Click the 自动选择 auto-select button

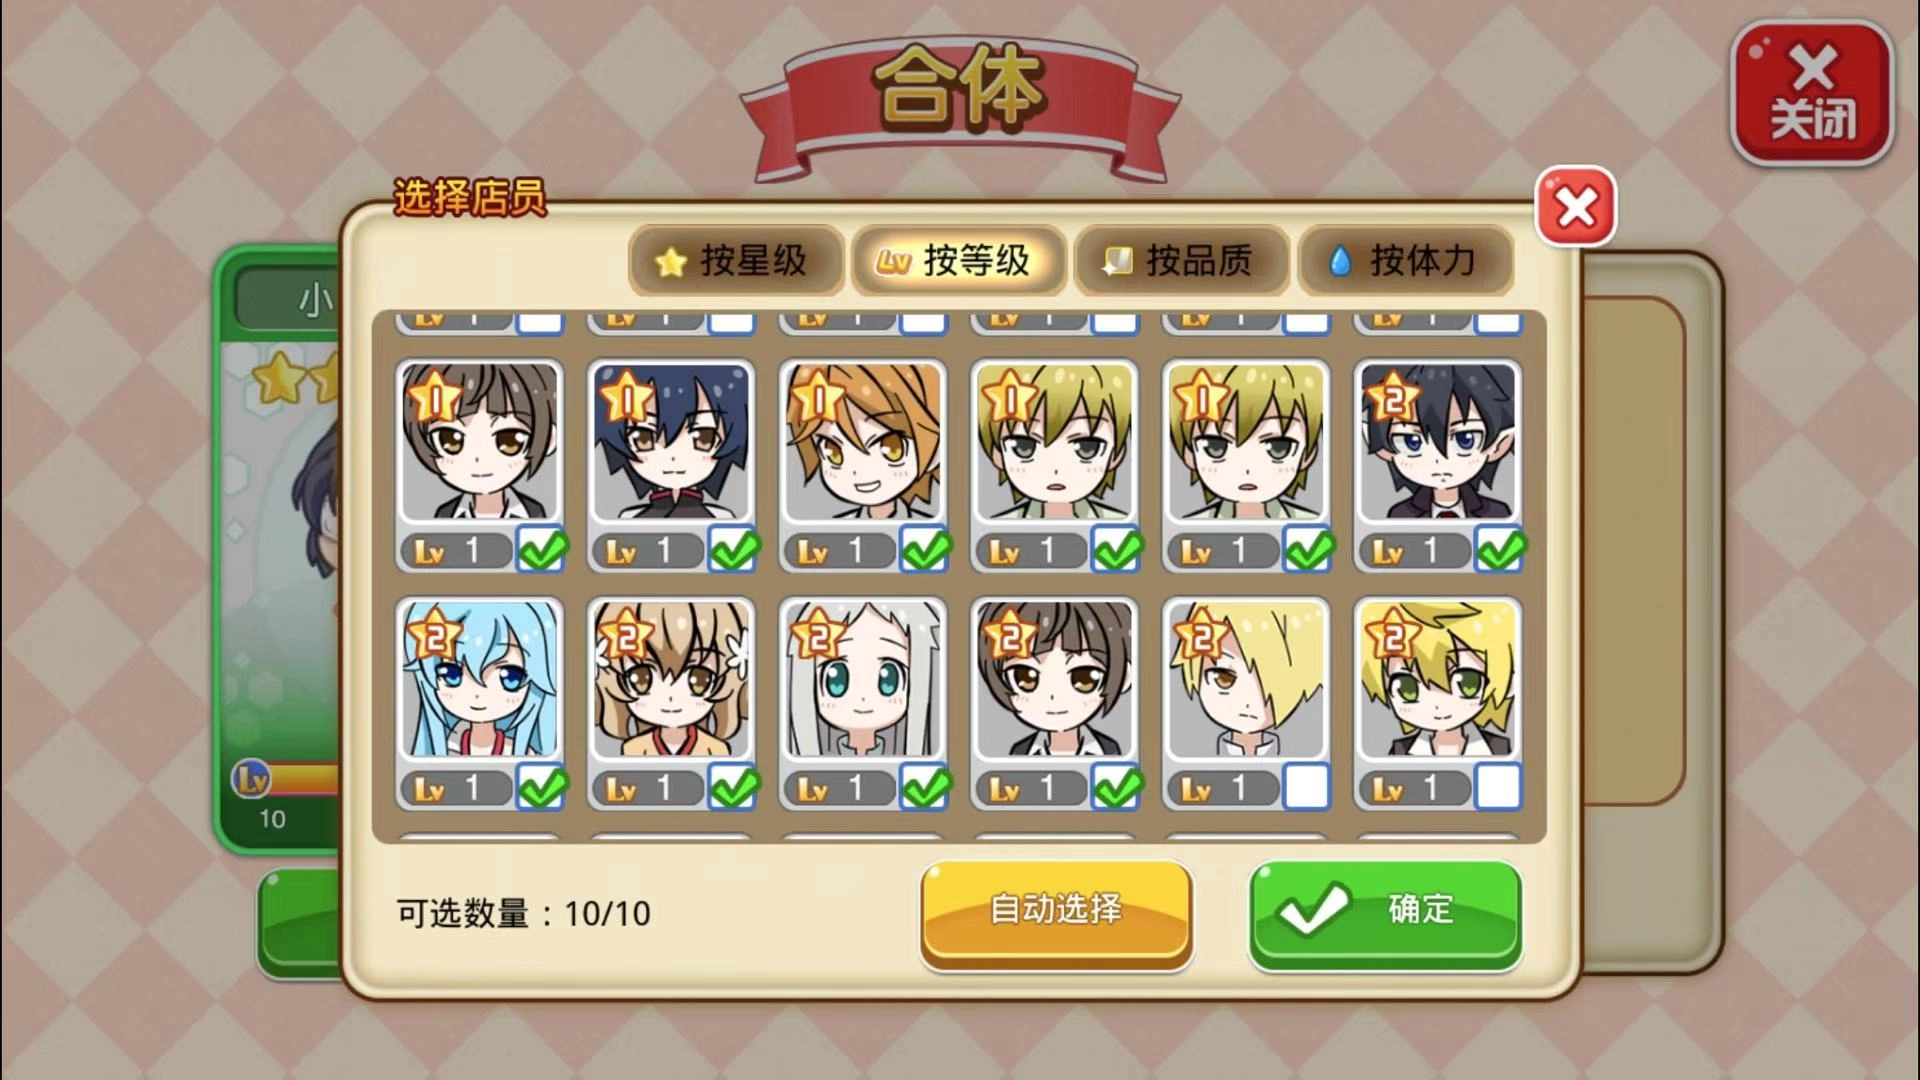tap(1056, 912)
